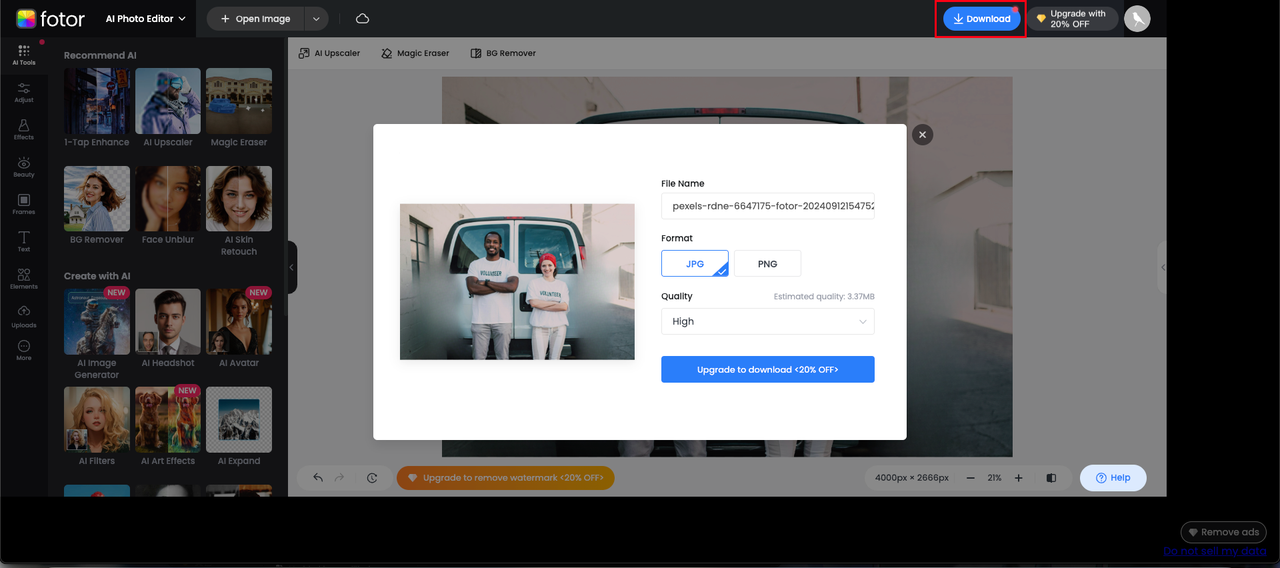Edit the File Name field
1280x568 pixels.
768,206
